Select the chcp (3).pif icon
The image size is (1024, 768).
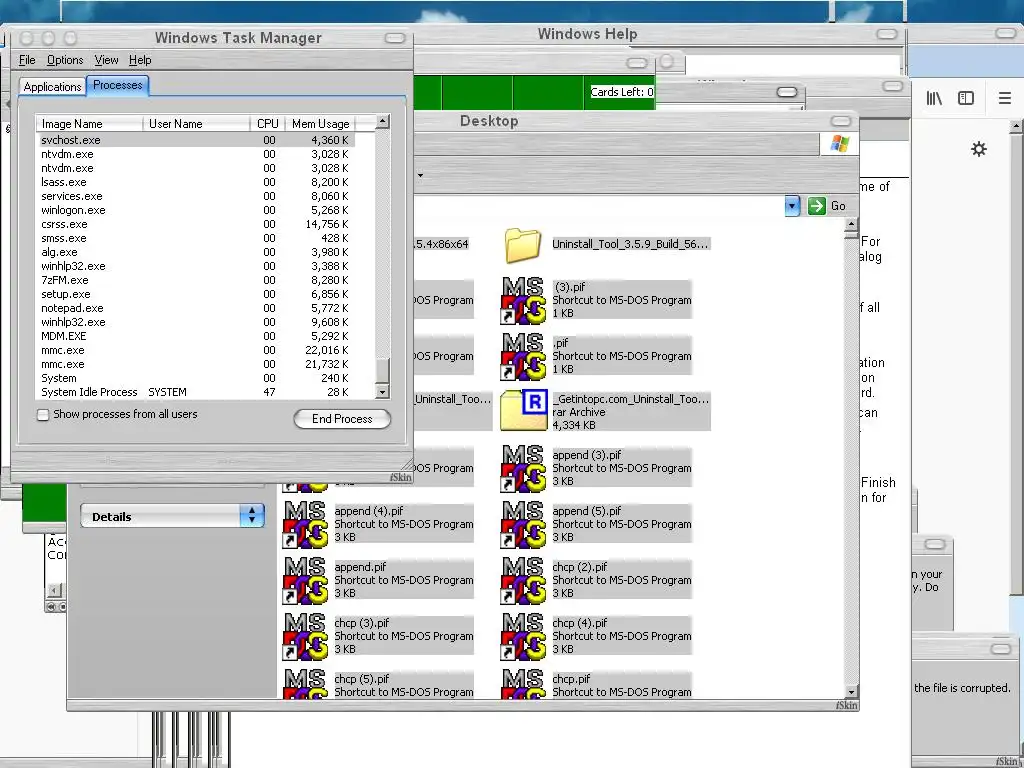305,637
